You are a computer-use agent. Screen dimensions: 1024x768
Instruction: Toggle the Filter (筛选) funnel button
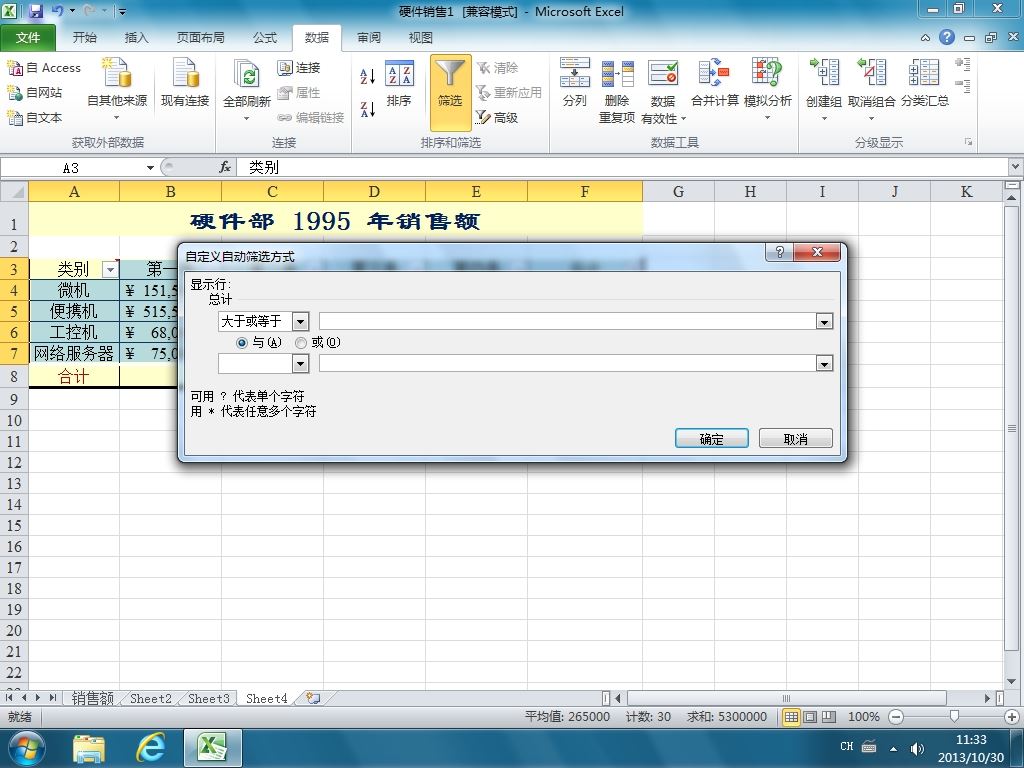[450, 91]
